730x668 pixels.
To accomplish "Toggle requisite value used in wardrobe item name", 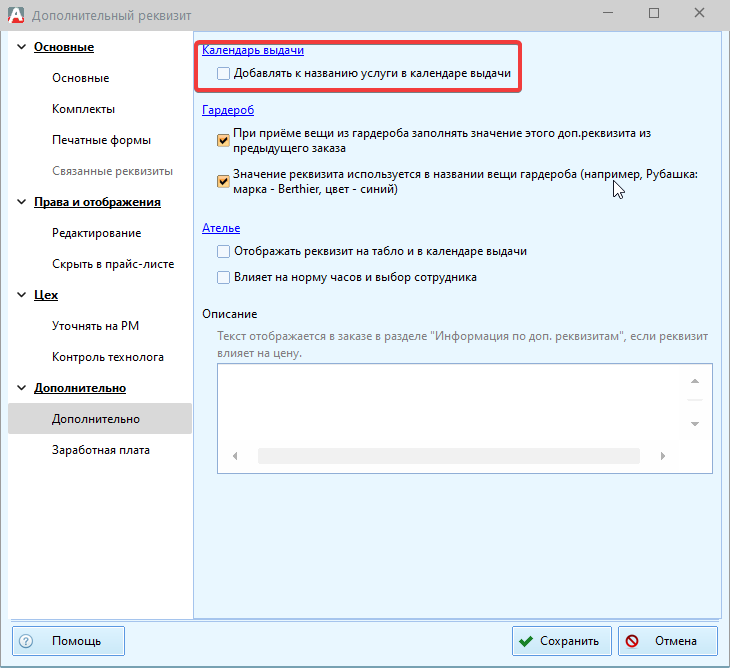I will (223, 181).
